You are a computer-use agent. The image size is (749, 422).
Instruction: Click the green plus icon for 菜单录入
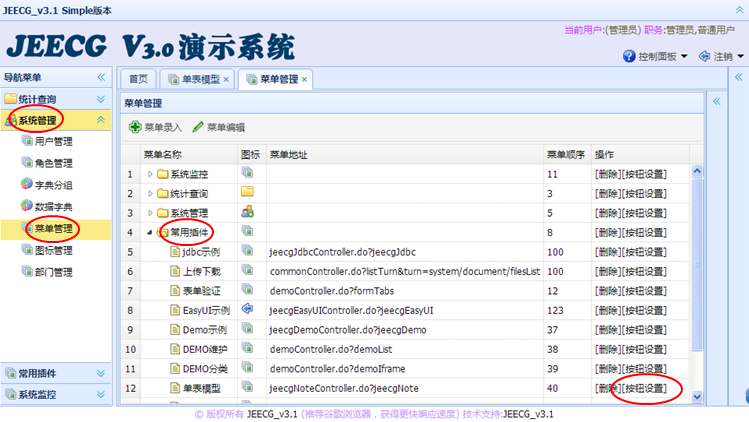[135, 127]
